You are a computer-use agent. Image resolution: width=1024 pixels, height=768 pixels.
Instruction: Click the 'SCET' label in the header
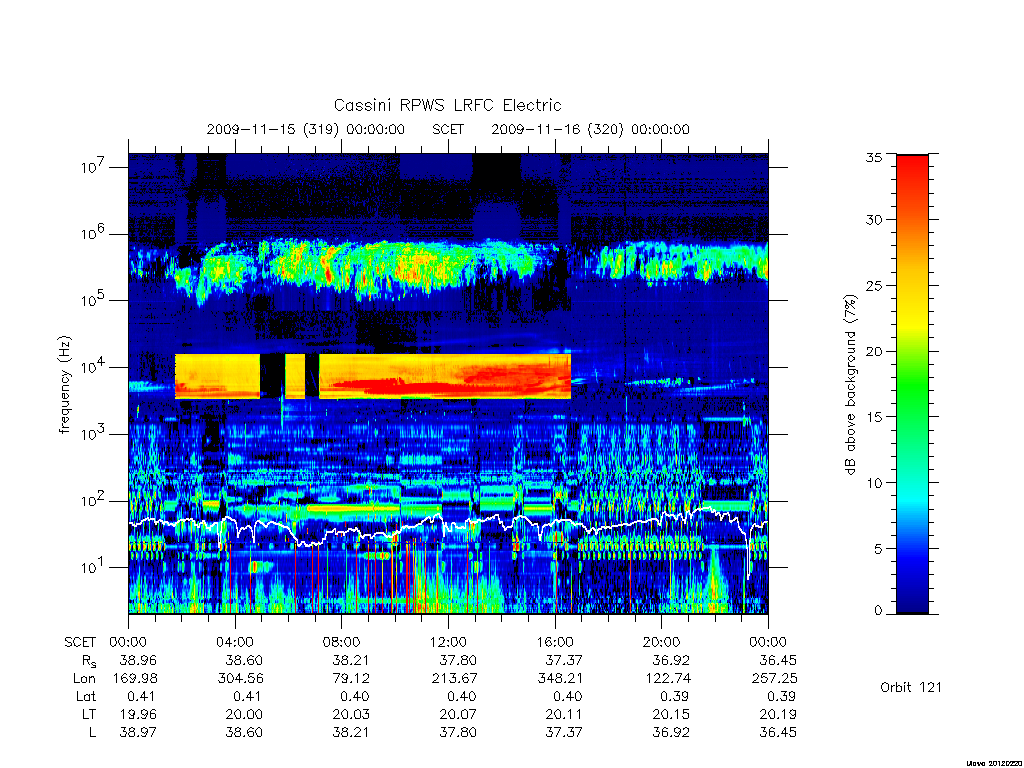448,129
